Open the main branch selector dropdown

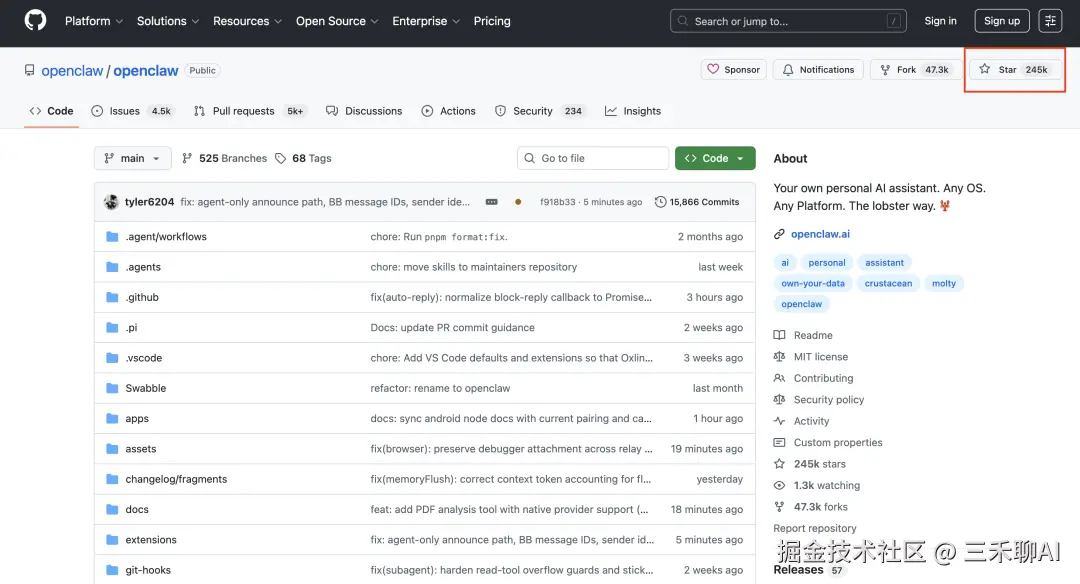click(132, 158)
